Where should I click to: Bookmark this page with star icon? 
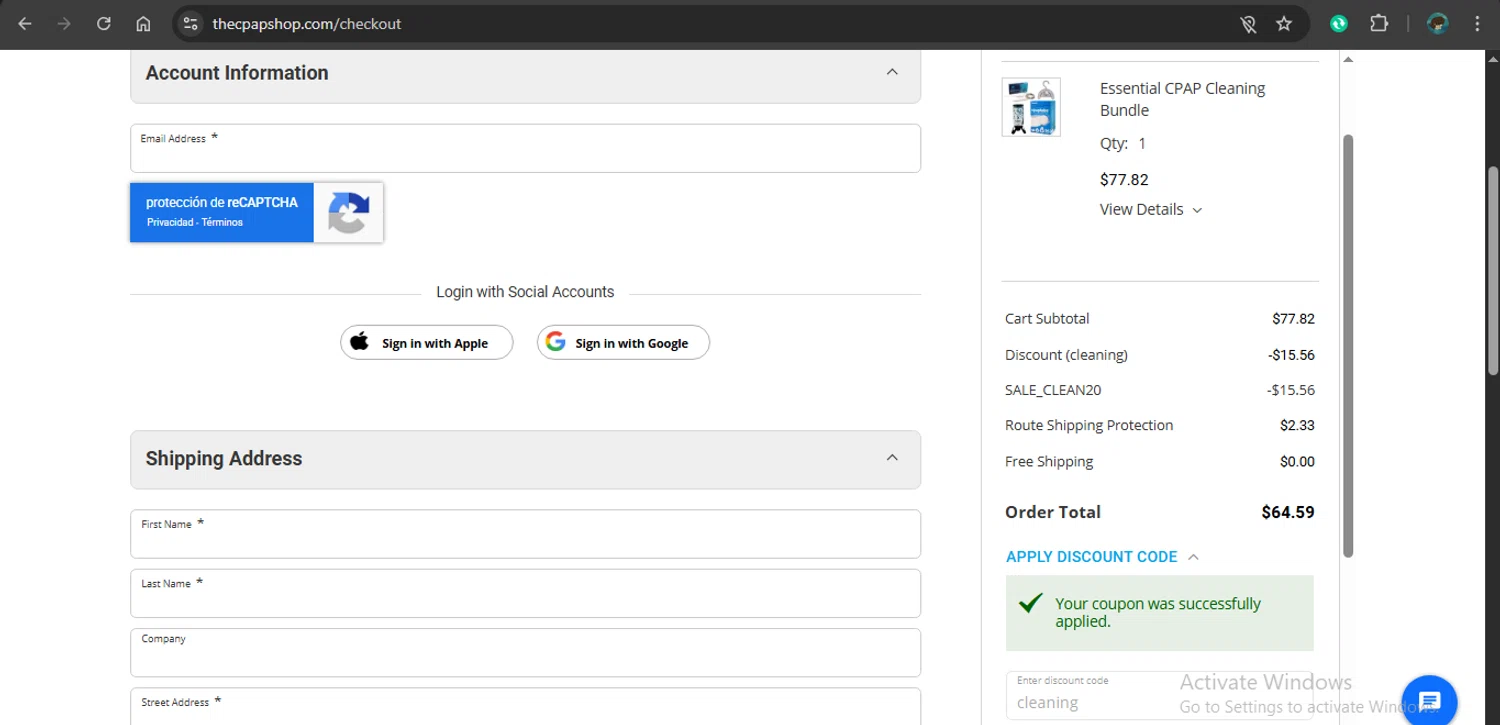point(1284,24)
